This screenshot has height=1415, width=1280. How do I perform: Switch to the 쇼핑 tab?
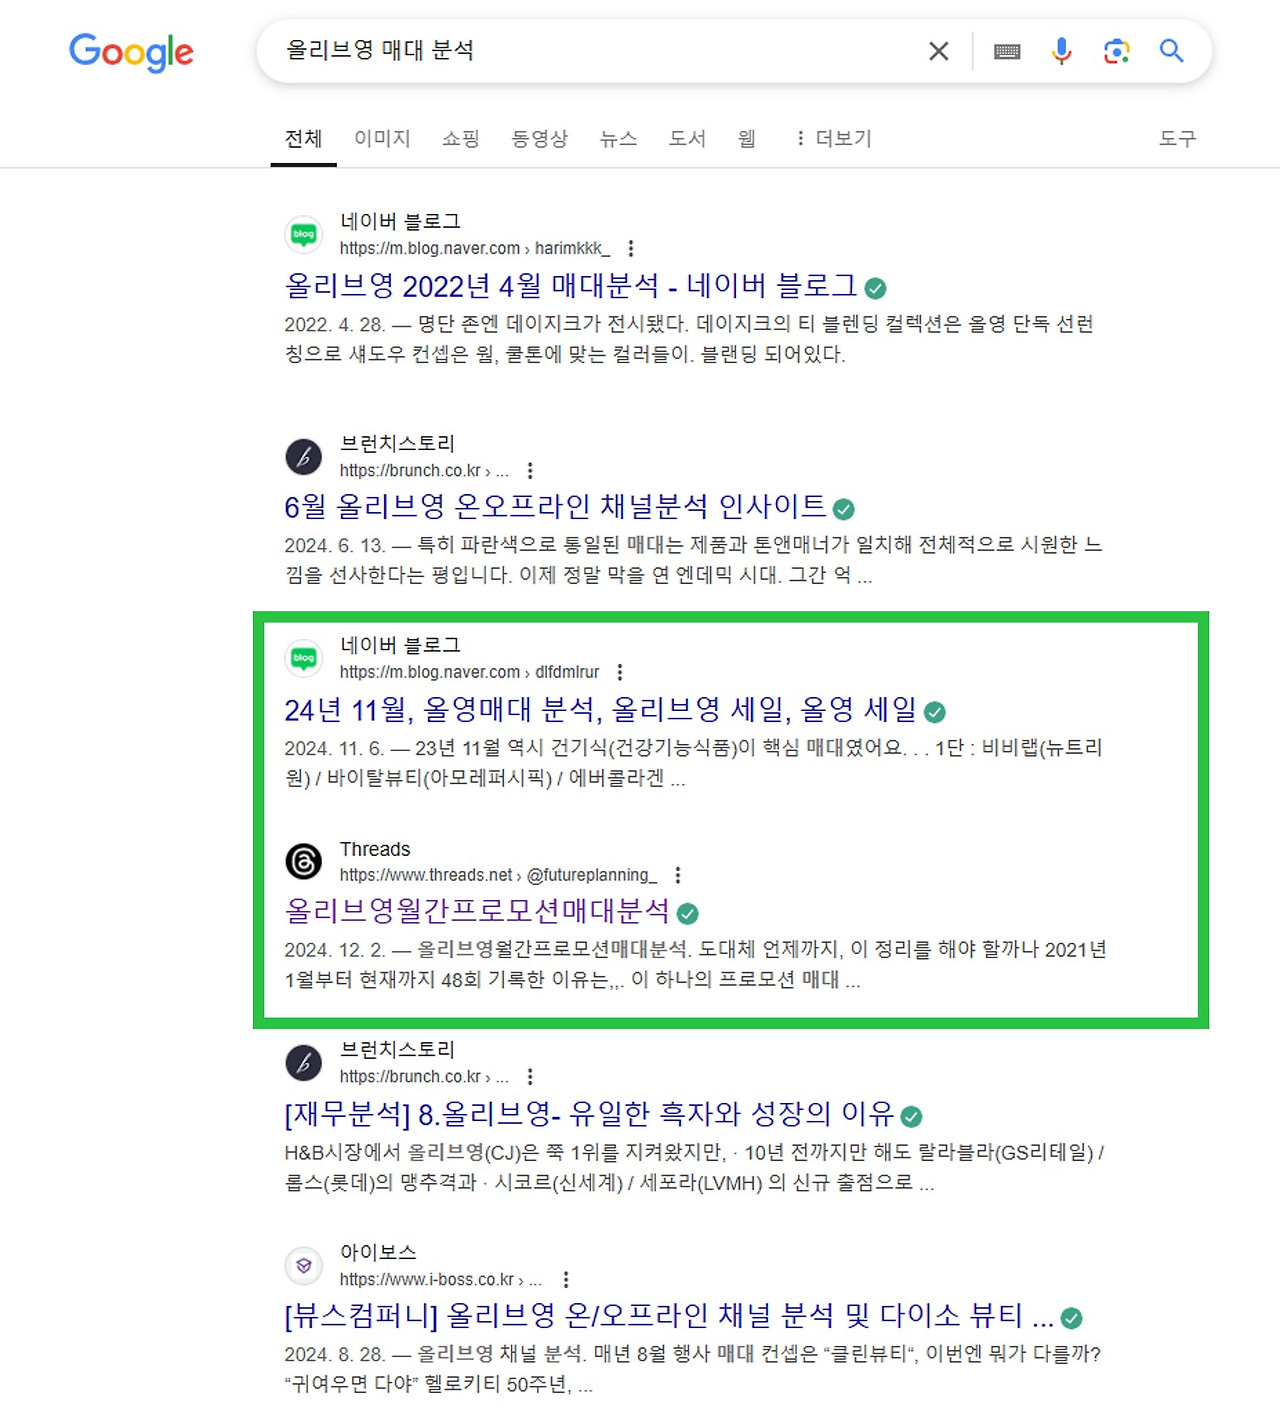(x=461, y=138)
